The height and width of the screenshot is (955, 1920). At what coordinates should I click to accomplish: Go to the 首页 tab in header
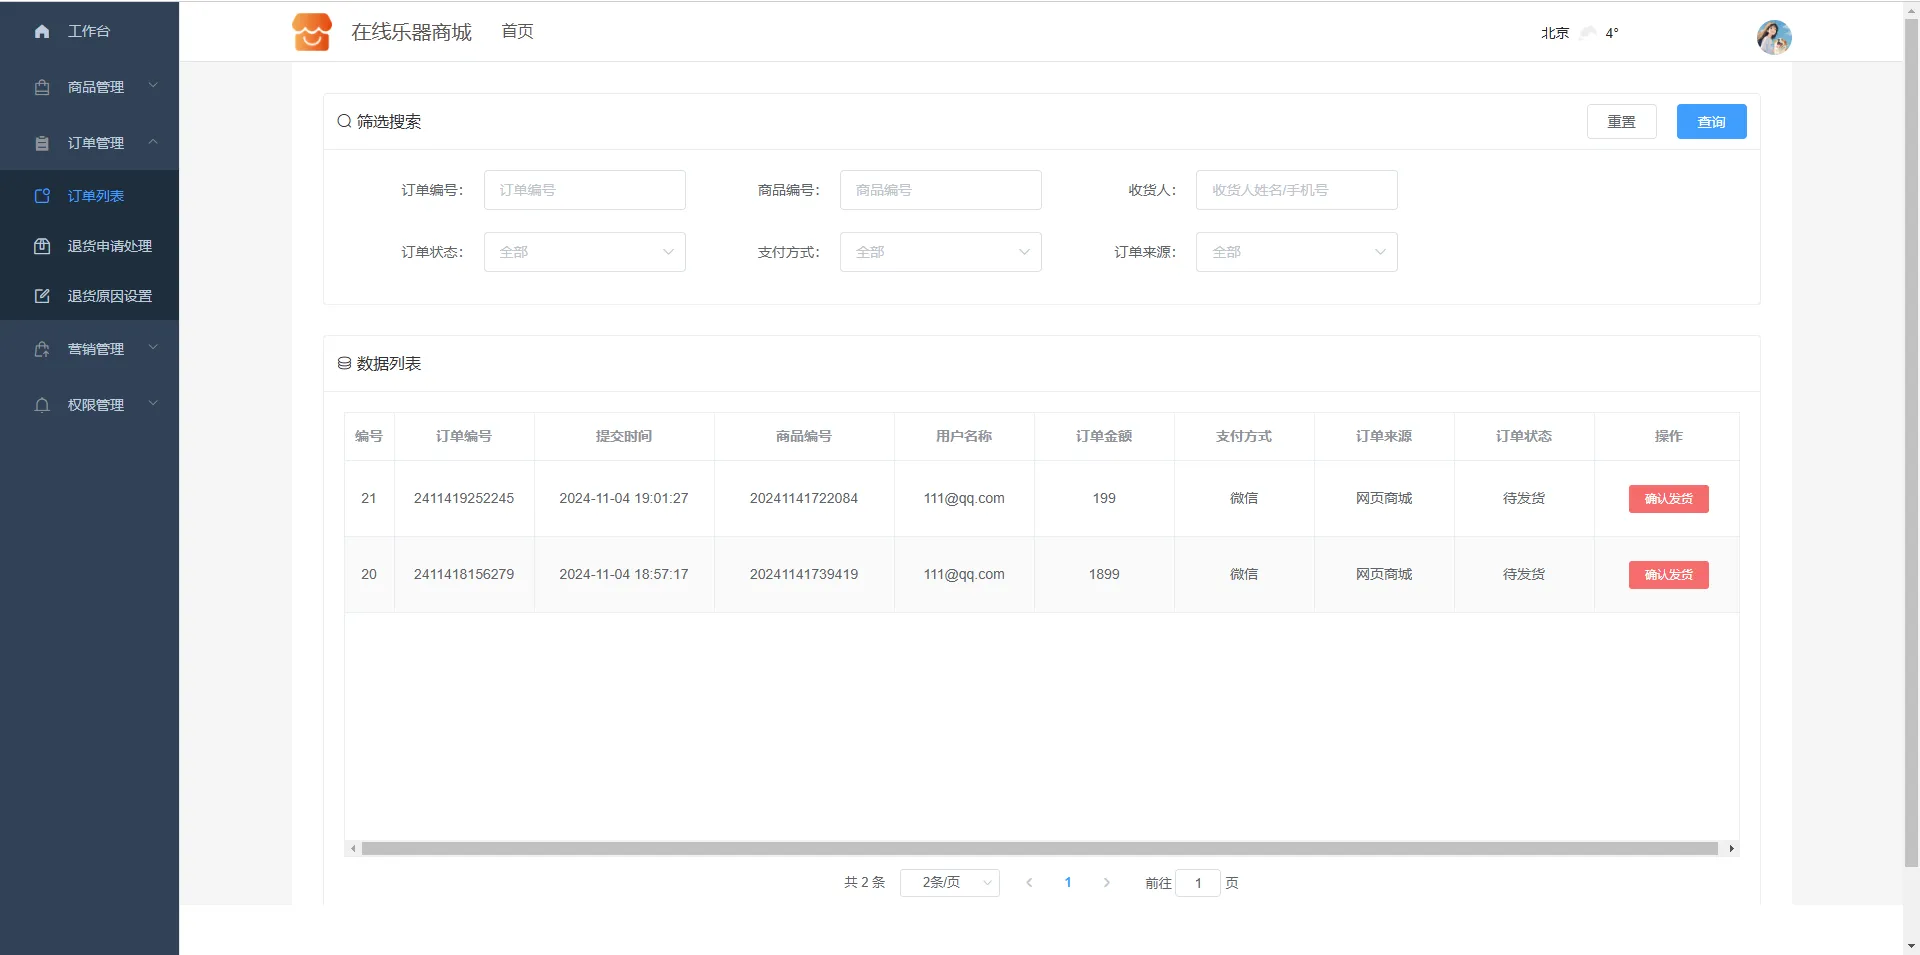(x=517, y=32)
